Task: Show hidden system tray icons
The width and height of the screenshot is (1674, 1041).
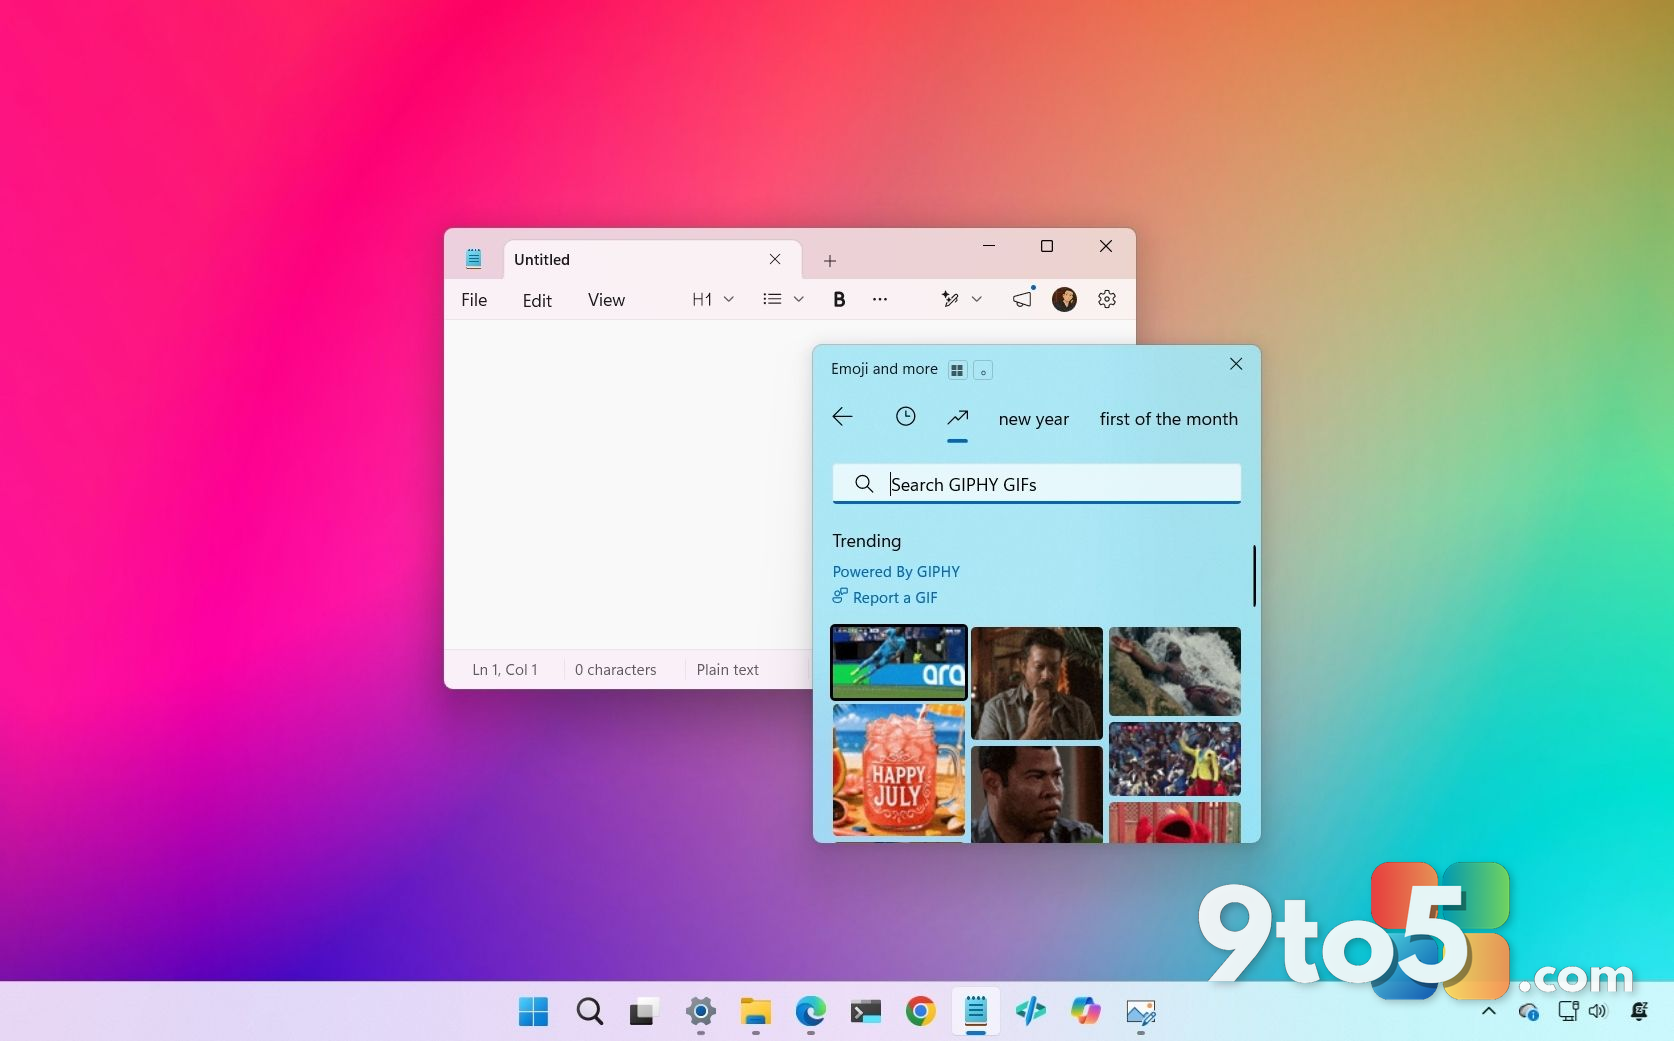Action: point(1488,1011)
